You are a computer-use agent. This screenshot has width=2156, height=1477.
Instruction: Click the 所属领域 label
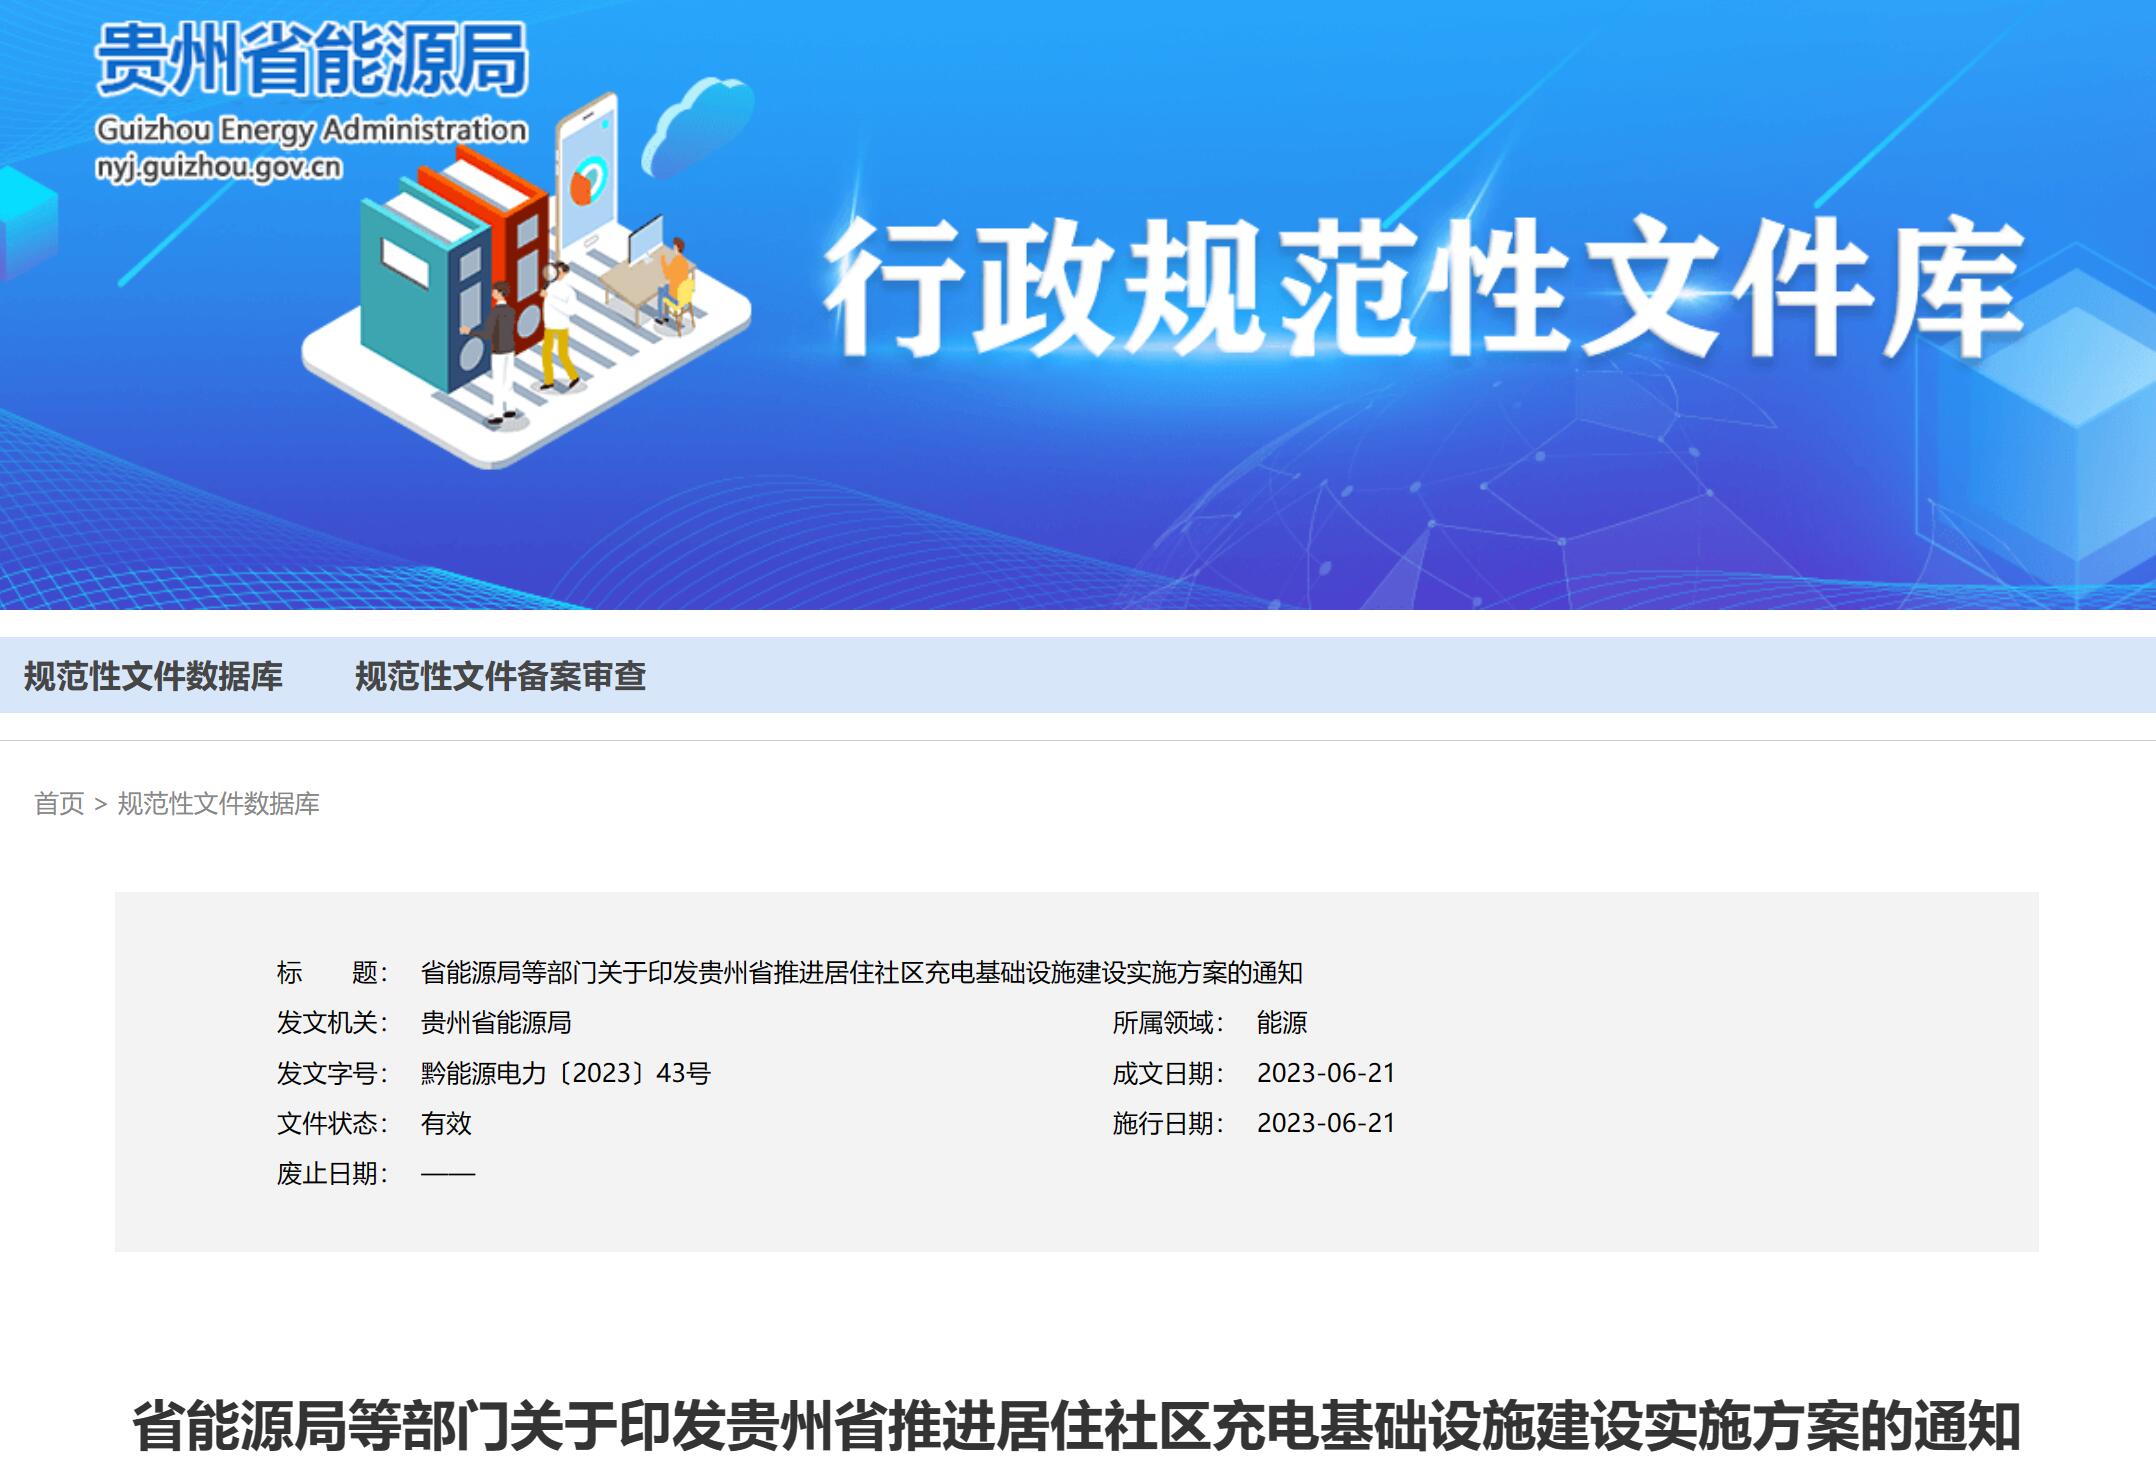[1168, 1023]
